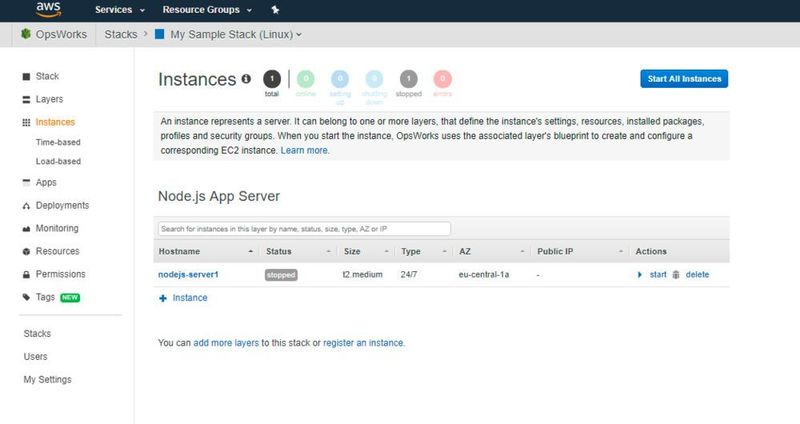The image size is (800, 424).
Task: Click the Instances info icon
Action: pos(246,79)
